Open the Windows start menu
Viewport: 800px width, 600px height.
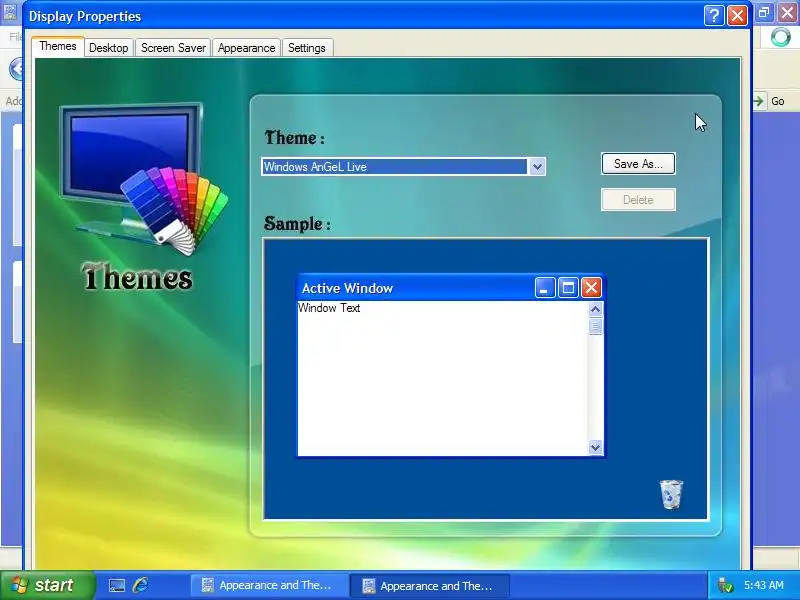pyautogui.click(x=47, y=585)
